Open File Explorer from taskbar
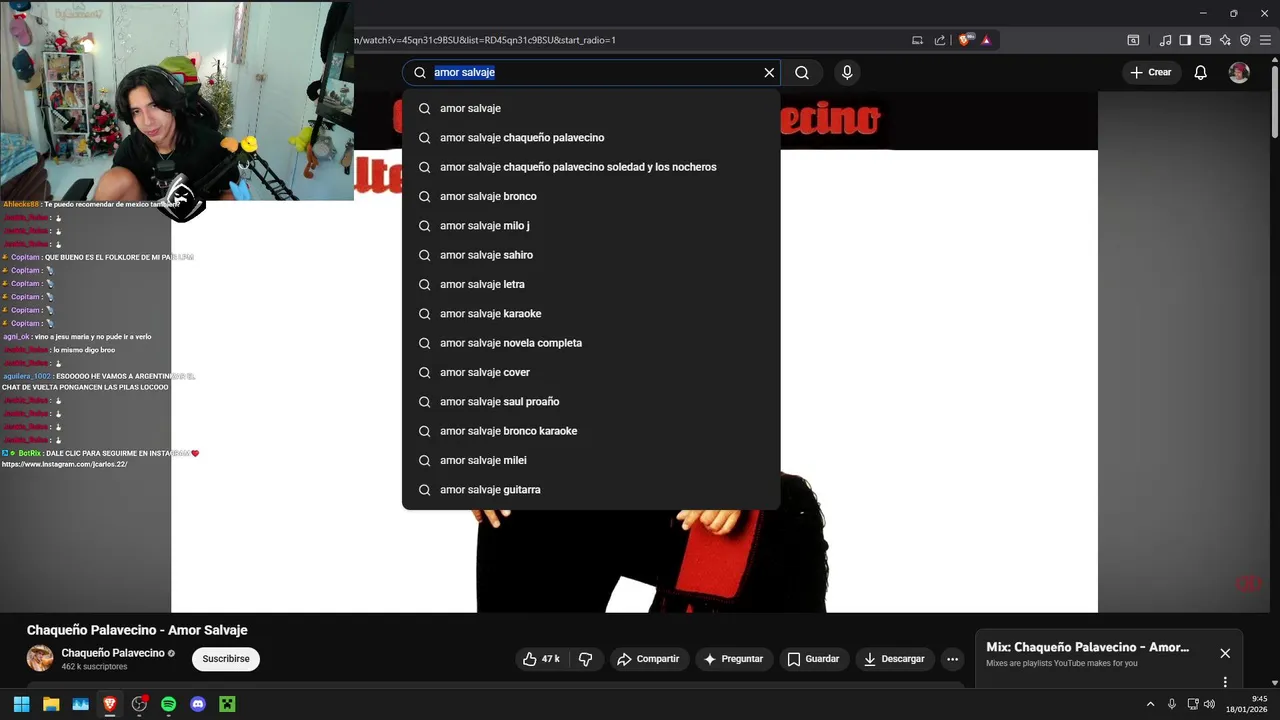This screenshot has width=1280, height=720. click(x=51, y=704)
